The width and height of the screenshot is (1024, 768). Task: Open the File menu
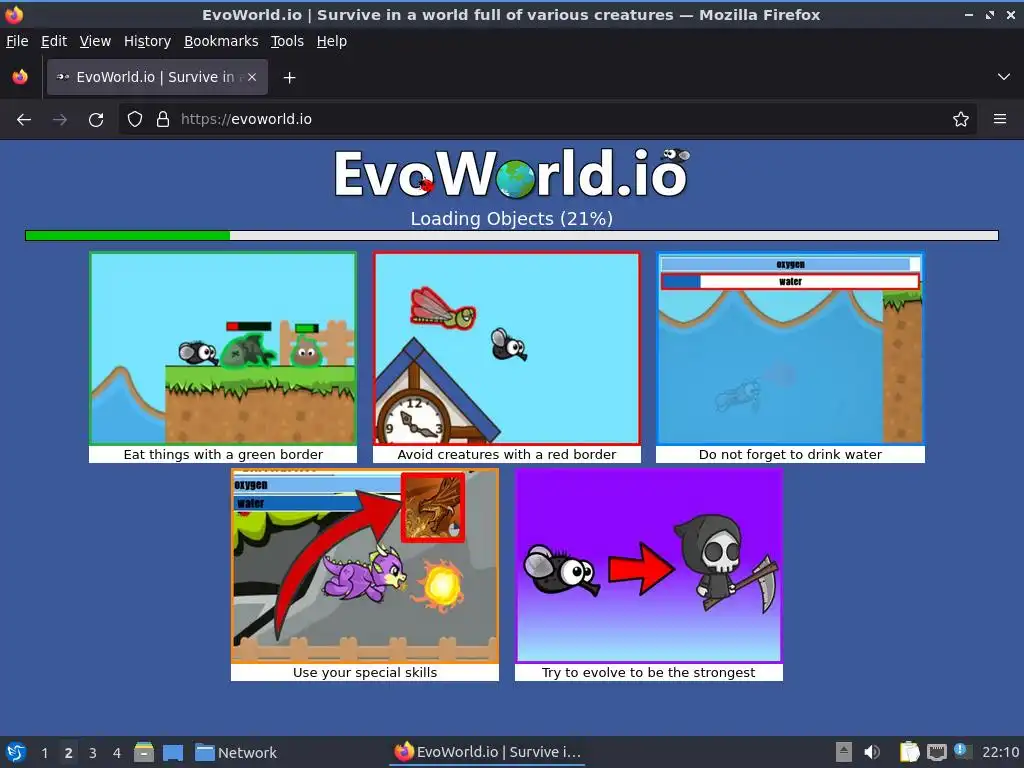[x=17, y=41]
